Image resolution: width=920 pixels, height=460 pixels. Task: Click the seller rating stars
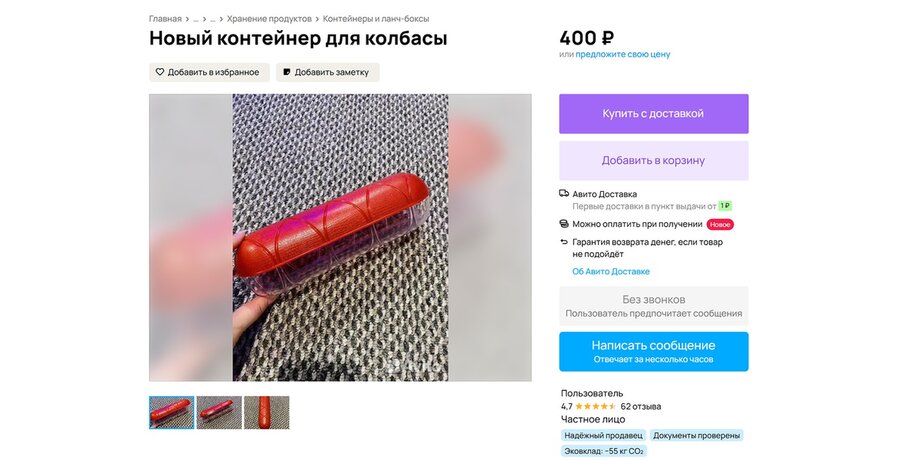[x=596, y=406]
